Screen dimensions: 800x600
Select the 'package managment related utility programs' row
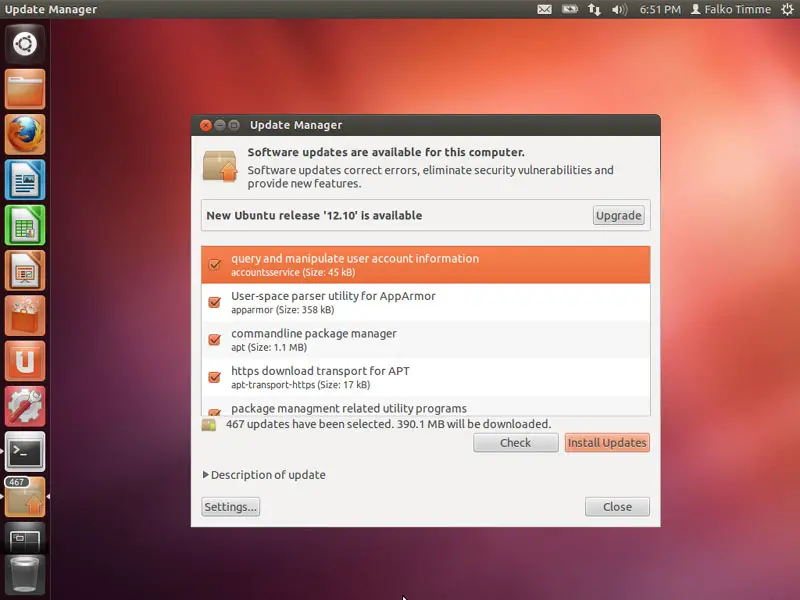426,407
